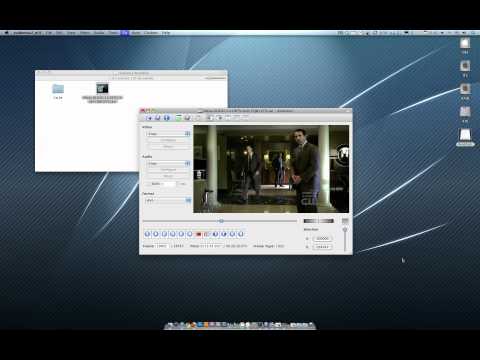Screen dimensions: 480x360
Task: Open the Edit menu
Action: coord(59,33)
